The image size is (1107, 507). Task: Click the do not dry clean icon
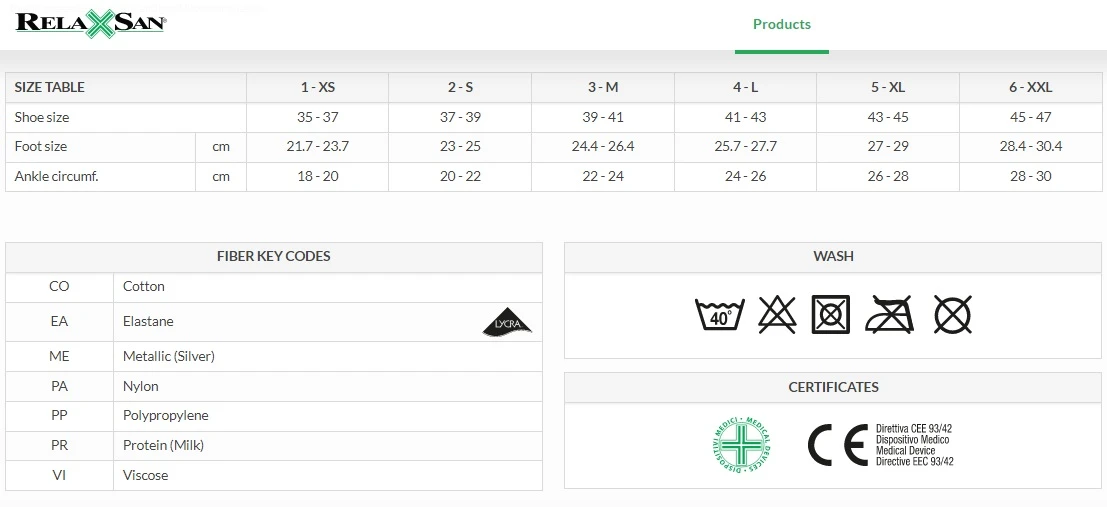[952, 315]
